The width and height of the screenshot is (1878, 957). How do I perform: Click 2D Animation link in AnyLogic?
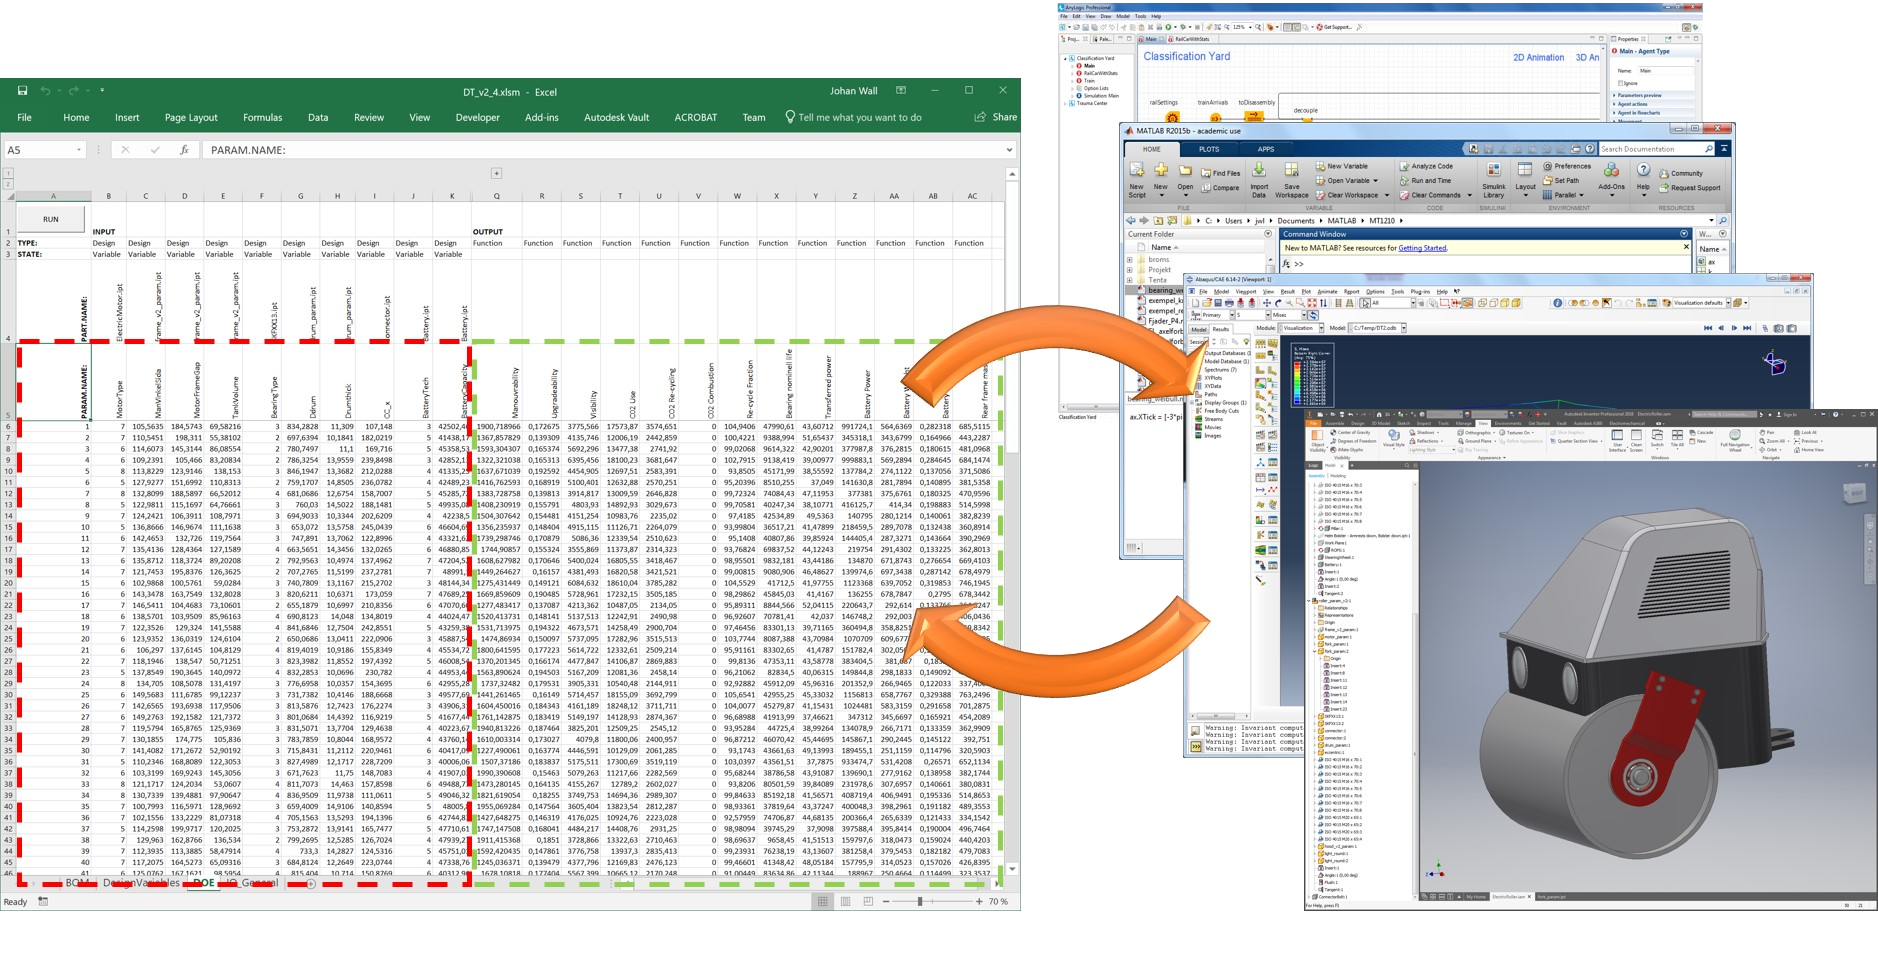coord(1538,58)
